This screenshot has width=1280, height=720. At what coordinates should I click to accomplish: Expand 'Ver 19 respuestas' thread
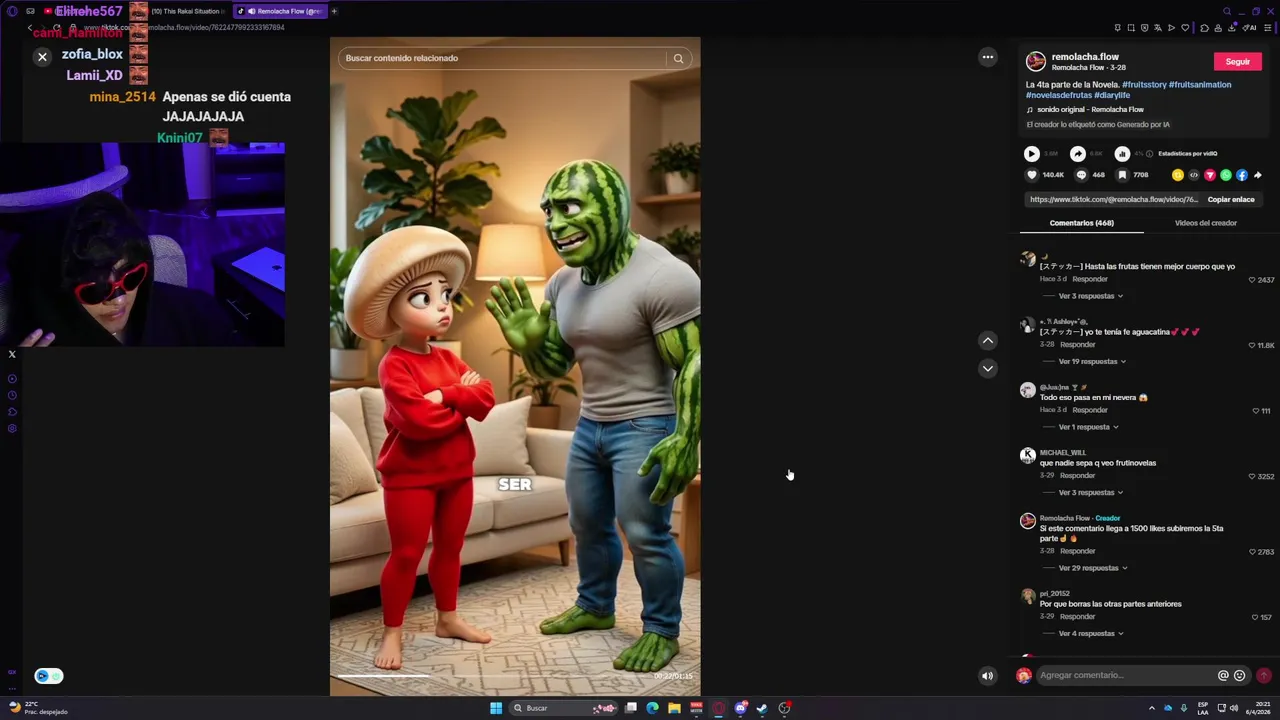1093,362
